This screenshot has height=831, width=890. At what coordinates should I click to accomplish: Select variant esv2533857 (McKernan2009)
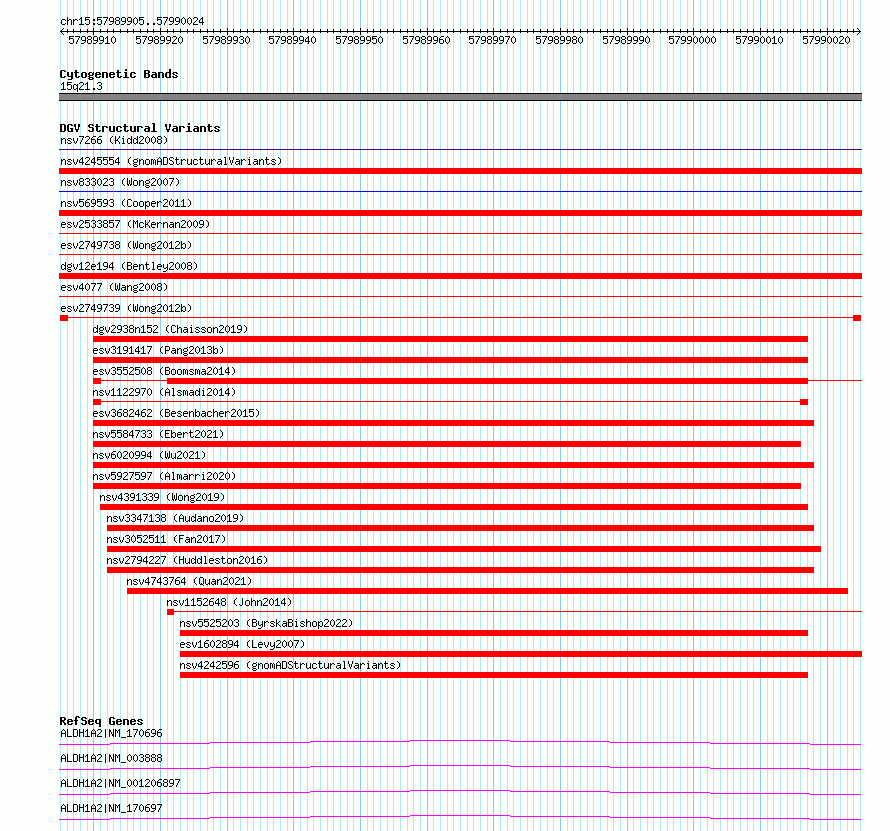[135, 224]
